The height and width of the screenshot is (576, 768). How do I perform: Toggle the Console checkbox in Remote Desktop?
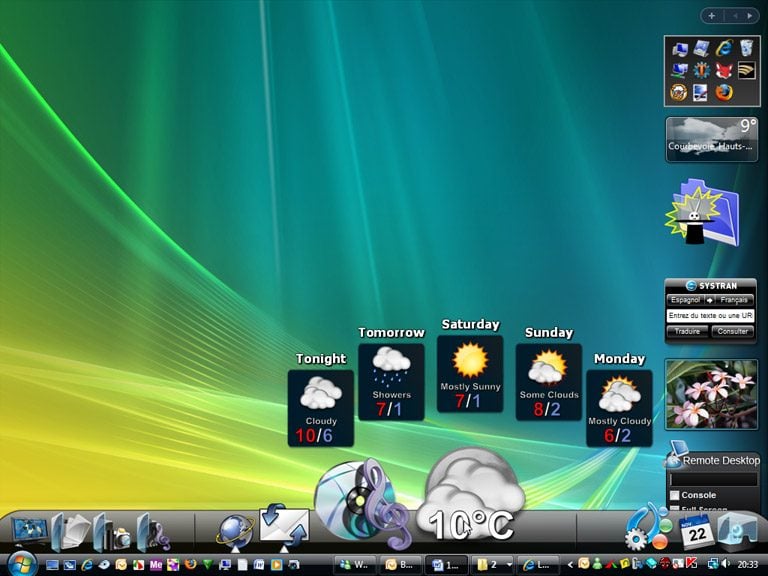tap(675, 495)
